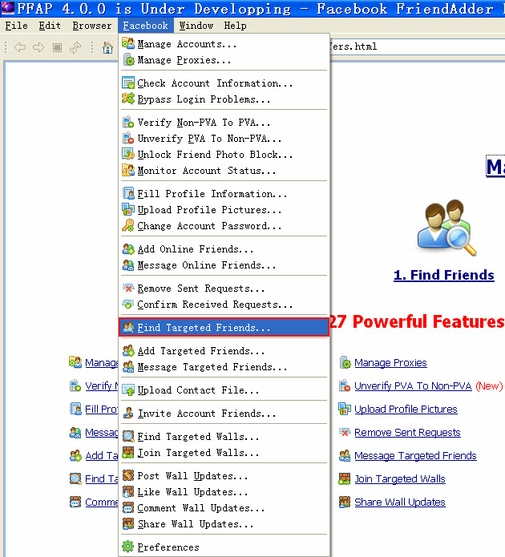Choose Like Wall Updates... item
The height and width of the screenshot is (557, 505).
(x=224, y=492)
